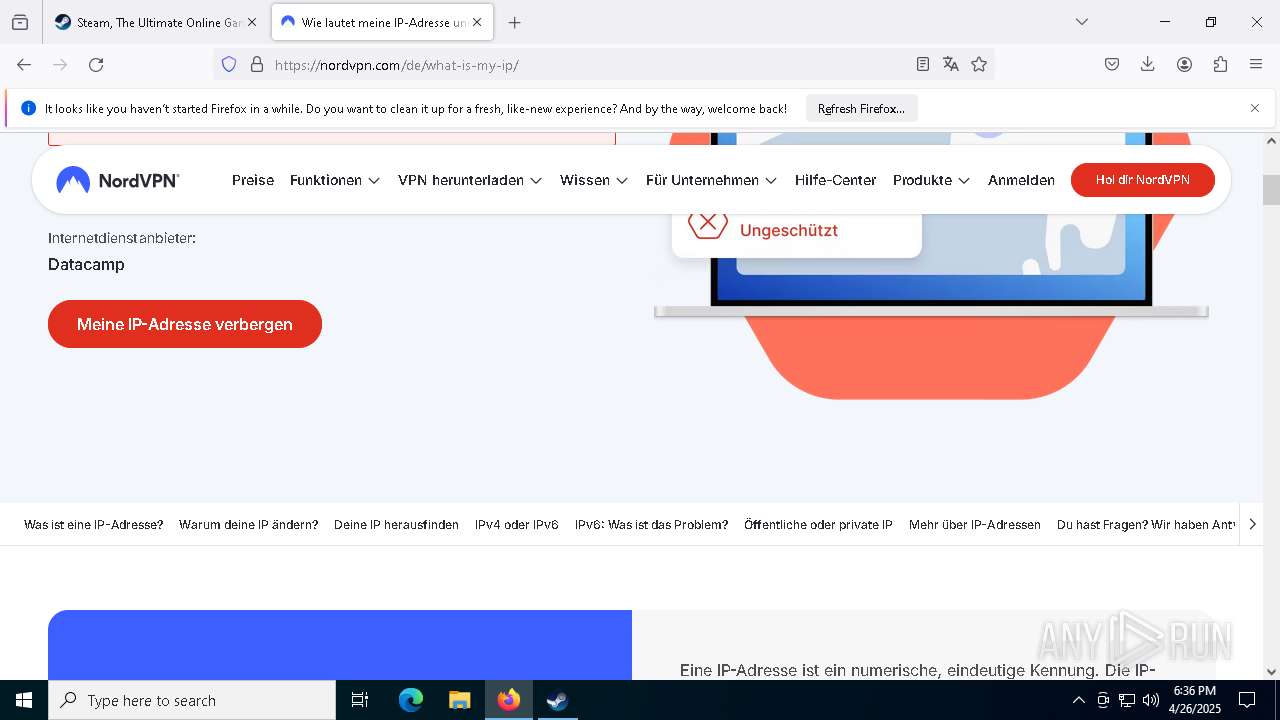Open Firefox View tab list icon

point(20,22)
